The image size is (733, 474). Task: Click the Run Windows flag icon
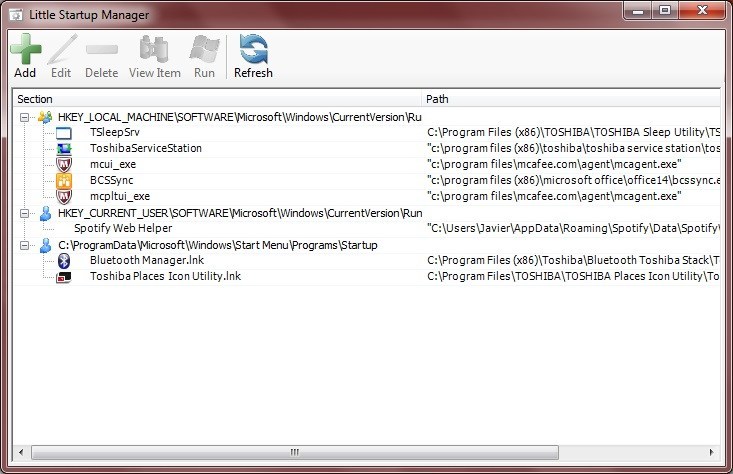204,49
